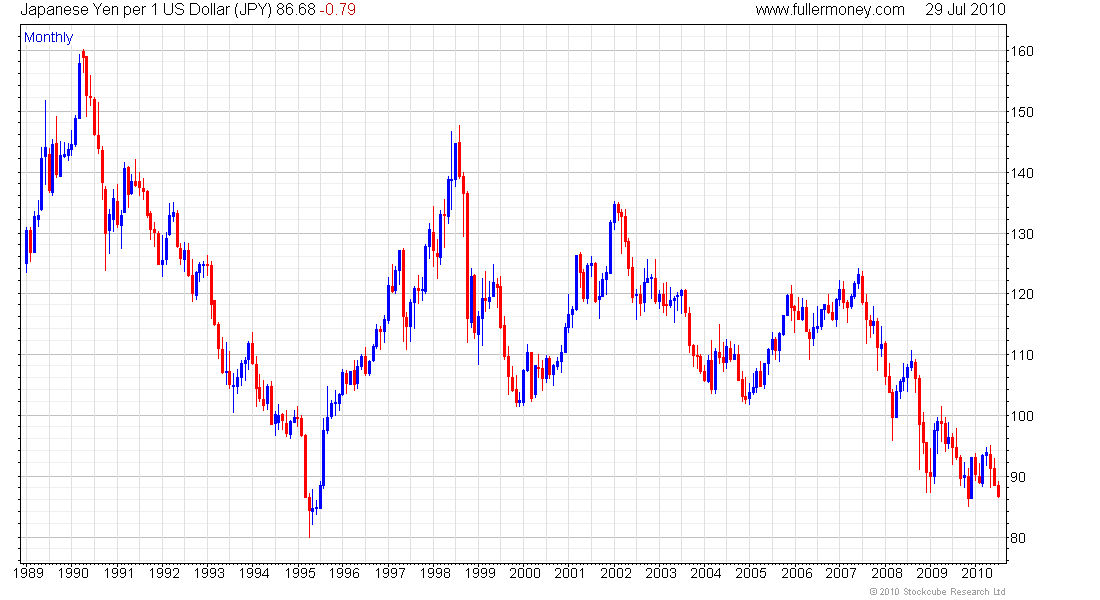Click the 2004 x-axis label
This screenshot has width=1100, height=600.
coord(706,573)
